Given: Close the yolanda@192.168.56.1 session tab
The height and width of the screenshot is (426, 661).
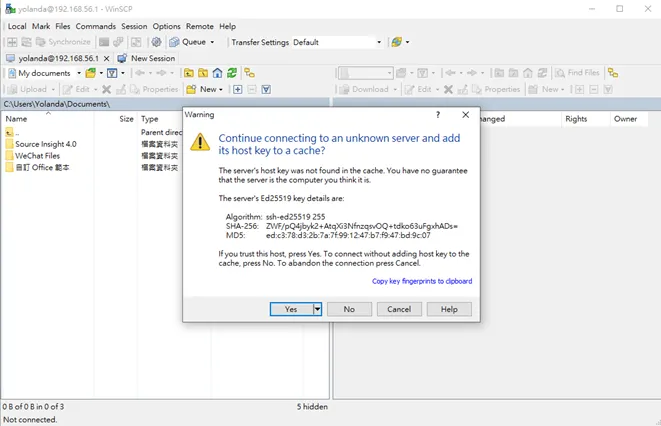Looking at the screenshot, I should click(107, 59).
